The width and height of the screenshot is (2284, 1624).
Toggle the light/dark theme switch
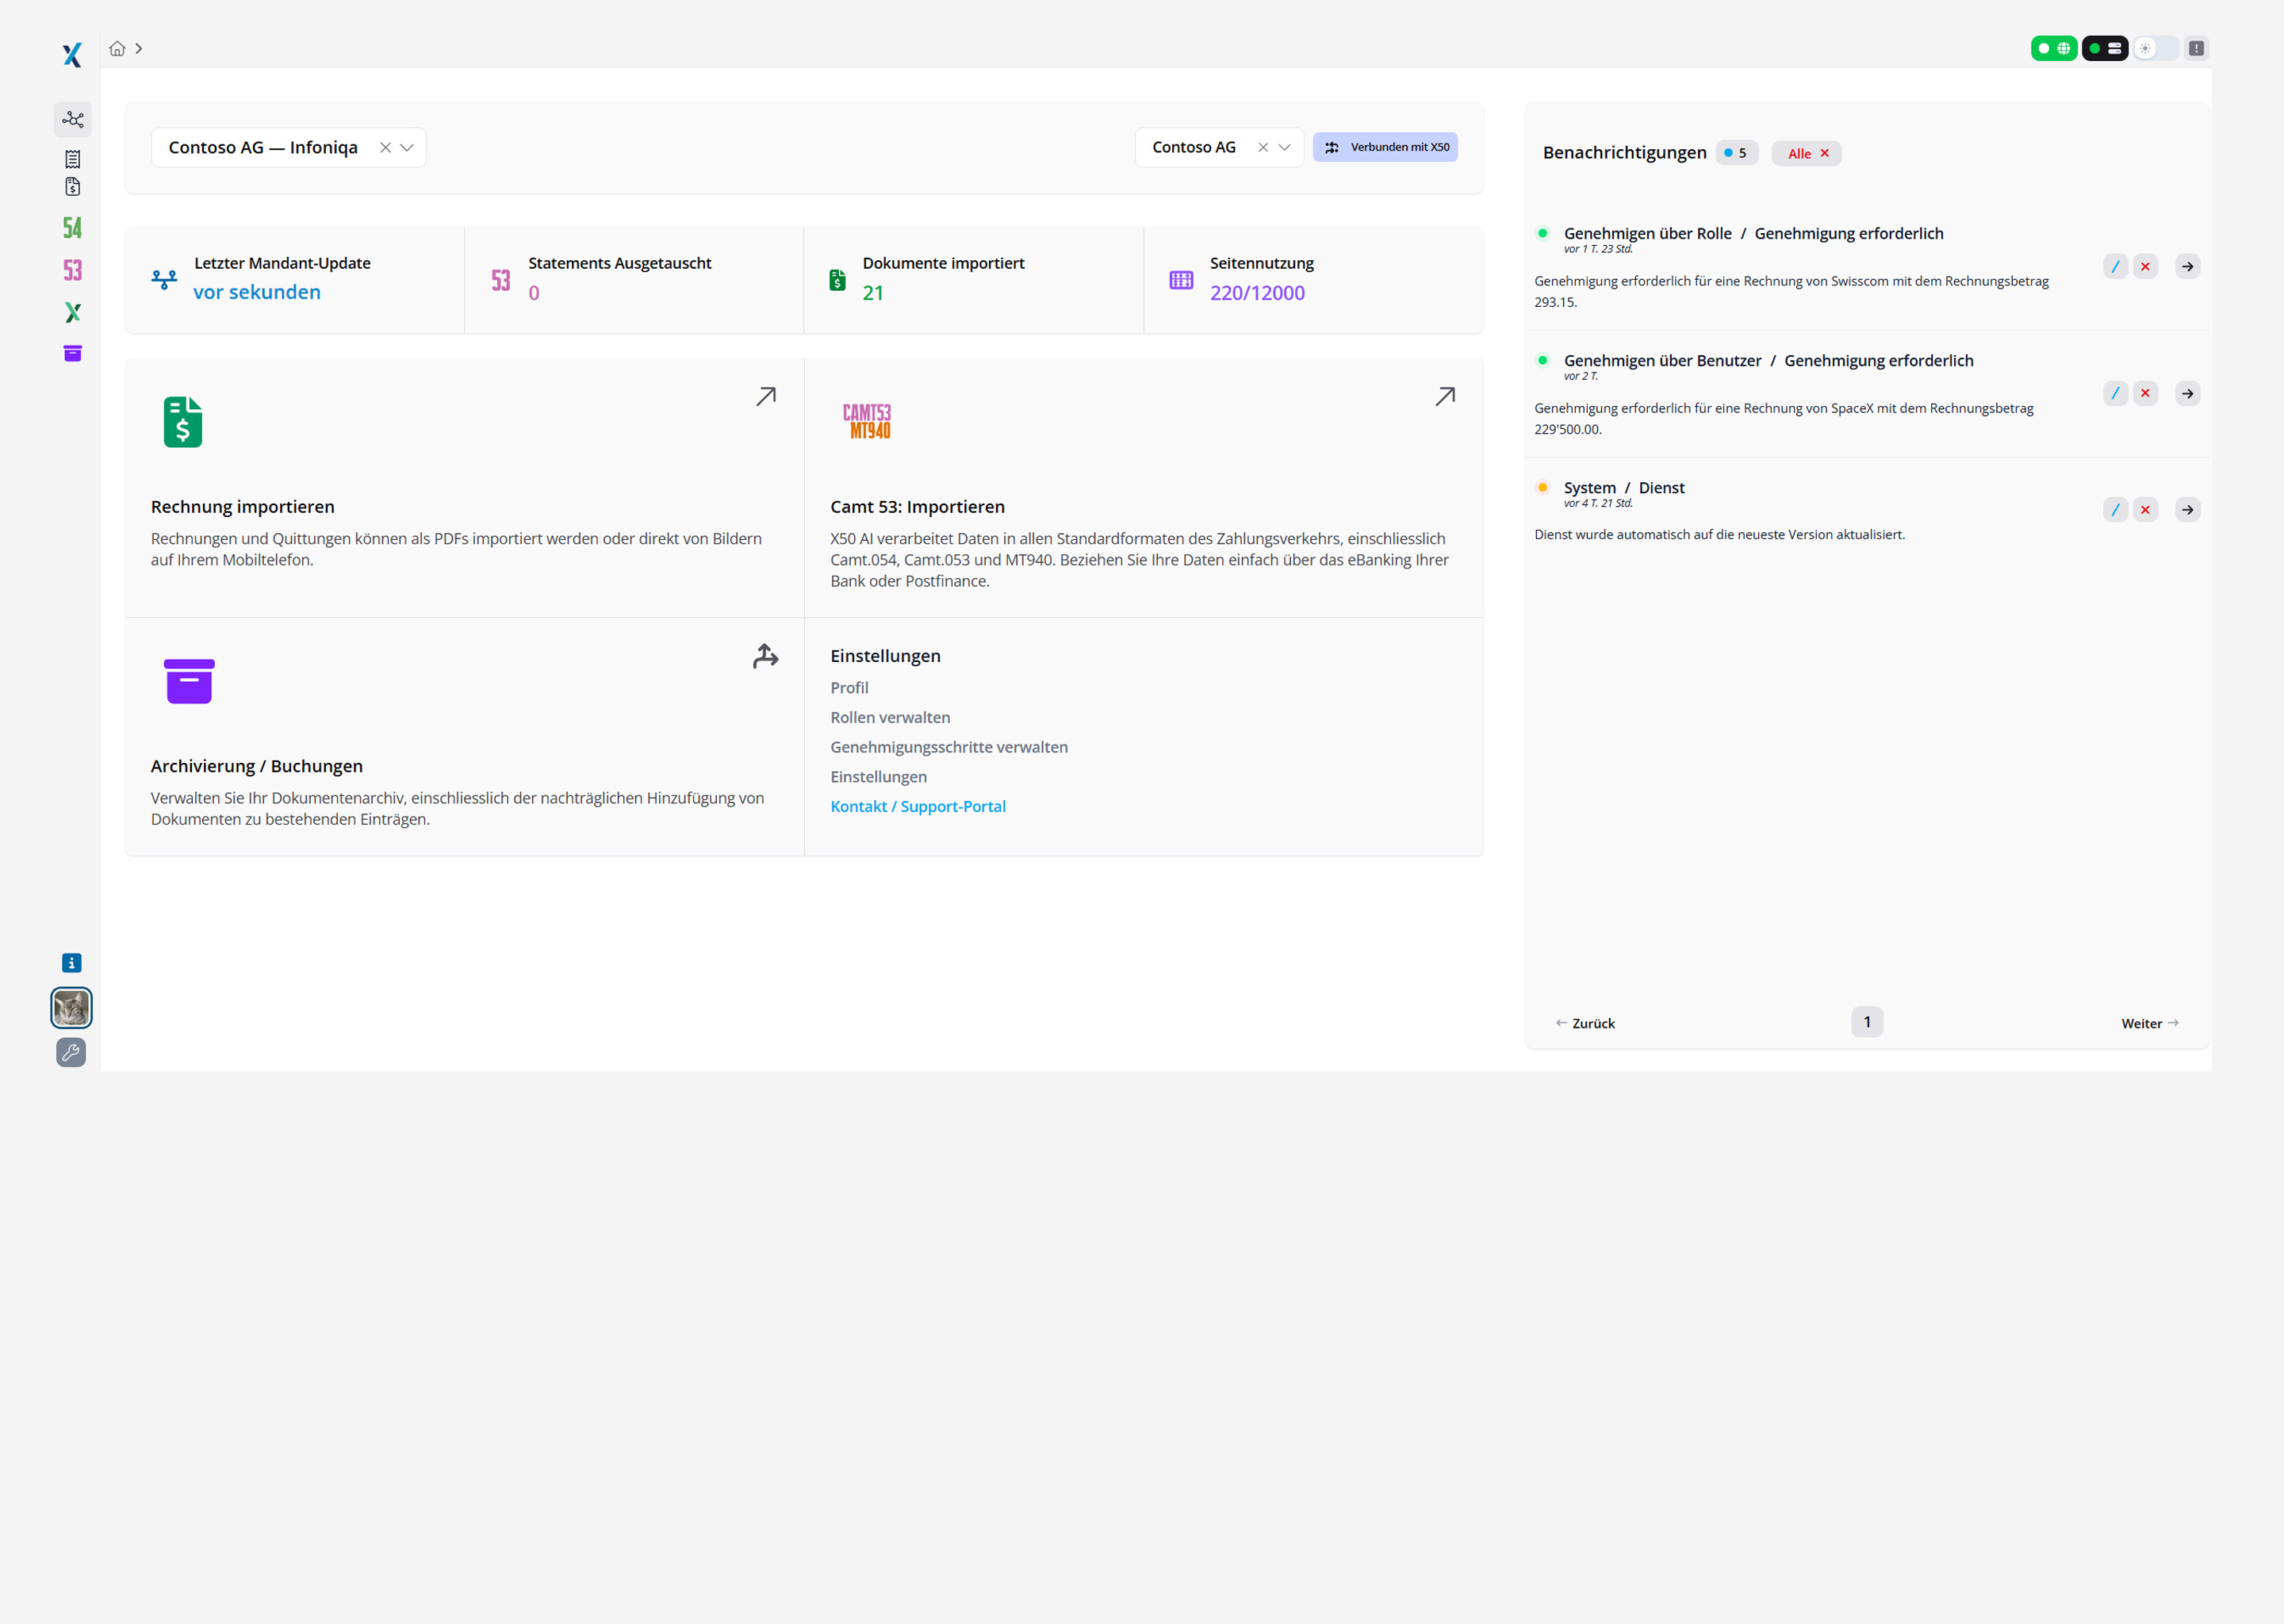[2156, 48]
